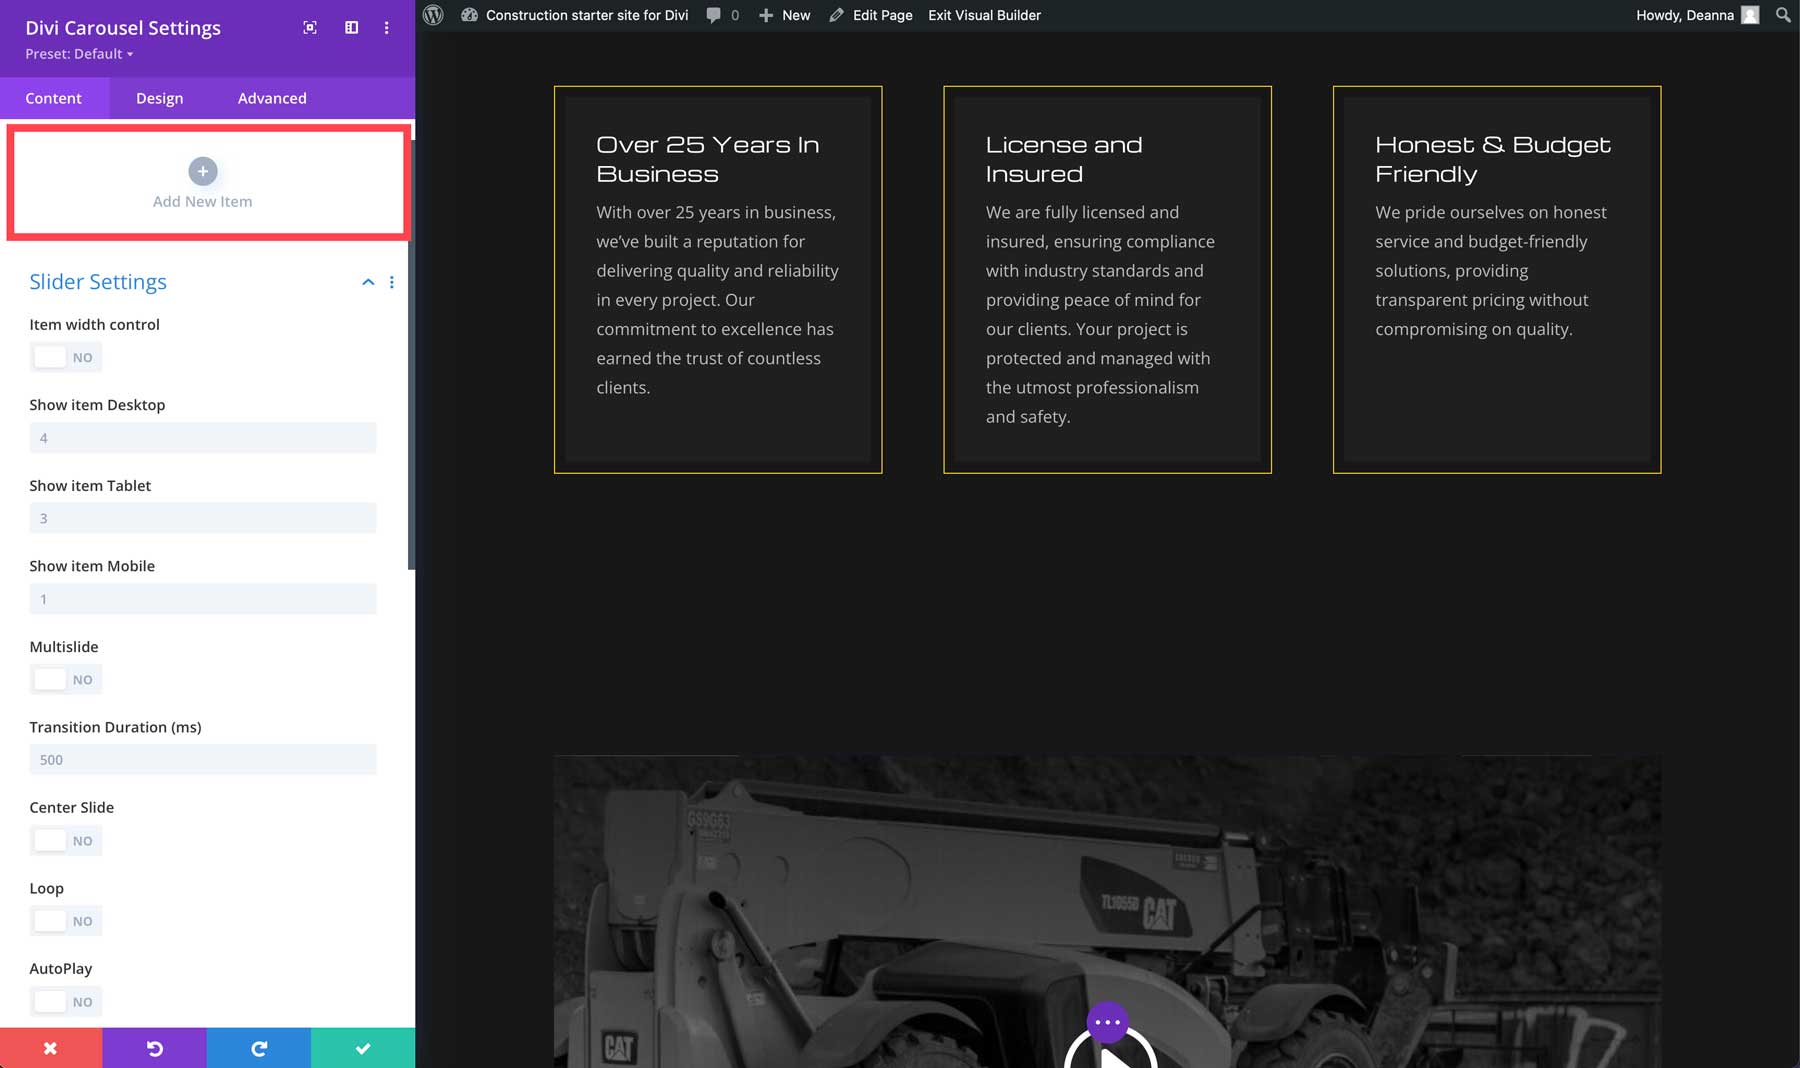Screen dimensions: 1800x1068
Task: Click the settings panel vertical scrollbar
Action: (x=411, y=355)
